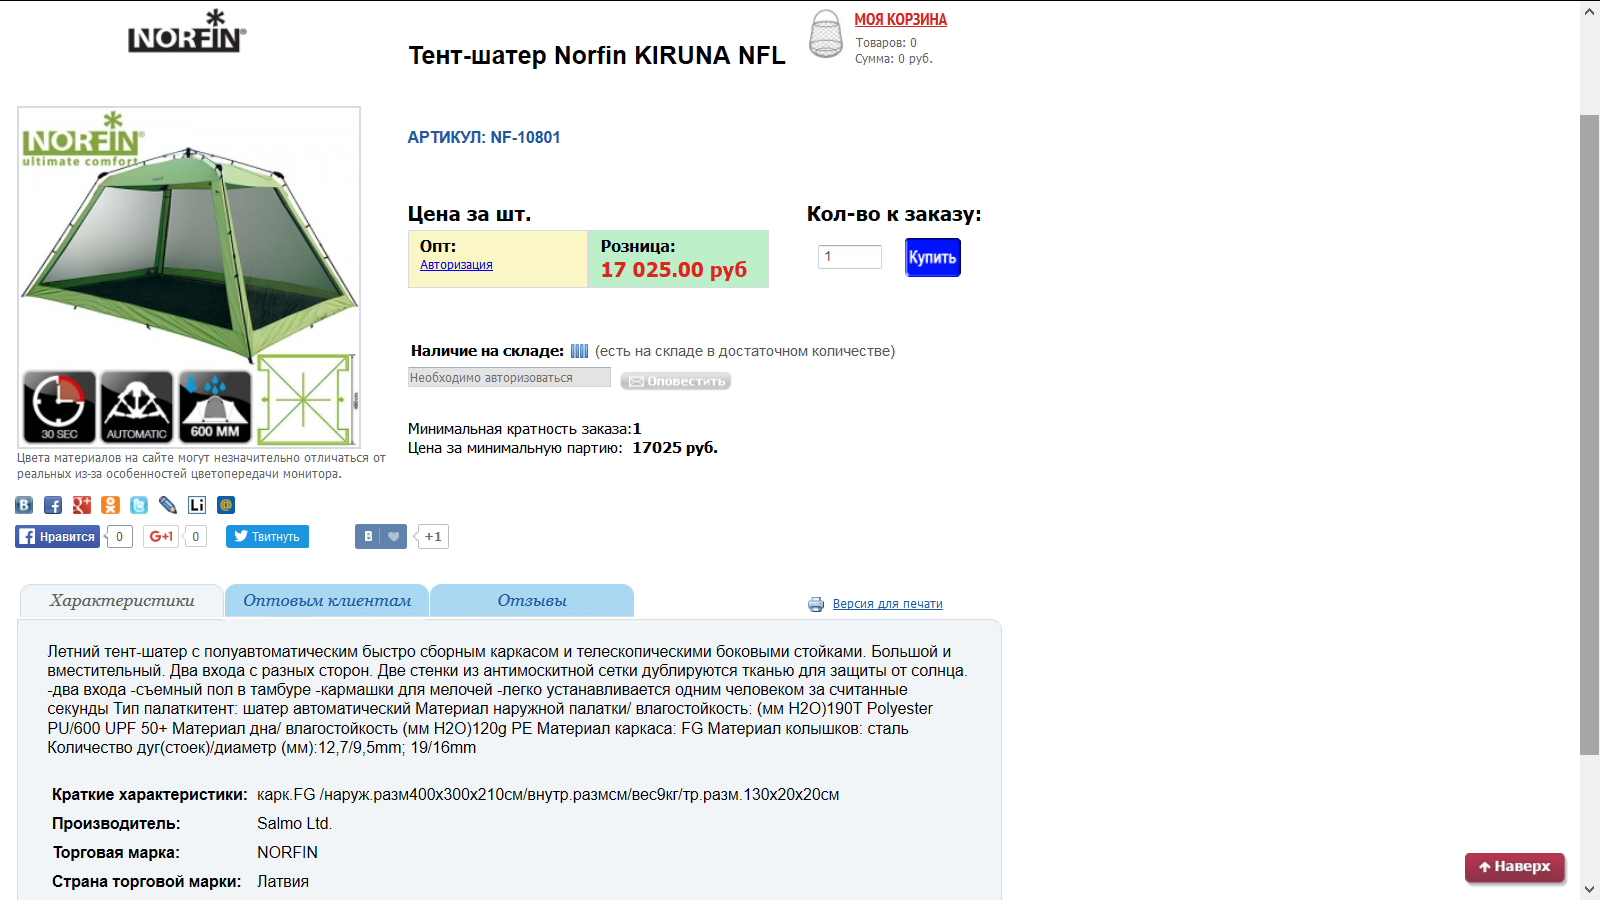
Task: Click the scrollbar up arrow
Action: click(x=1590, y=11)
